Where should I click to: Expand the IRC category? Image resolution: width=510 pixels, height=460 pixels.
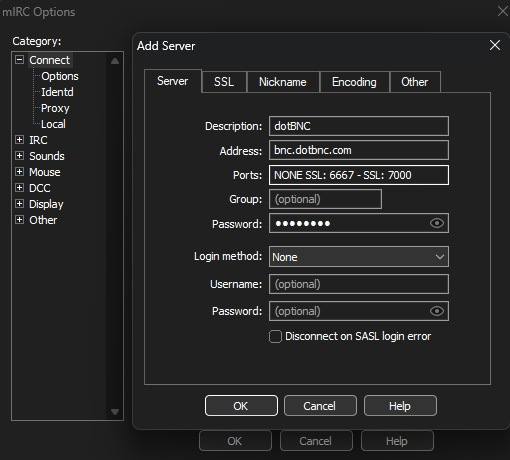(20, 140)
